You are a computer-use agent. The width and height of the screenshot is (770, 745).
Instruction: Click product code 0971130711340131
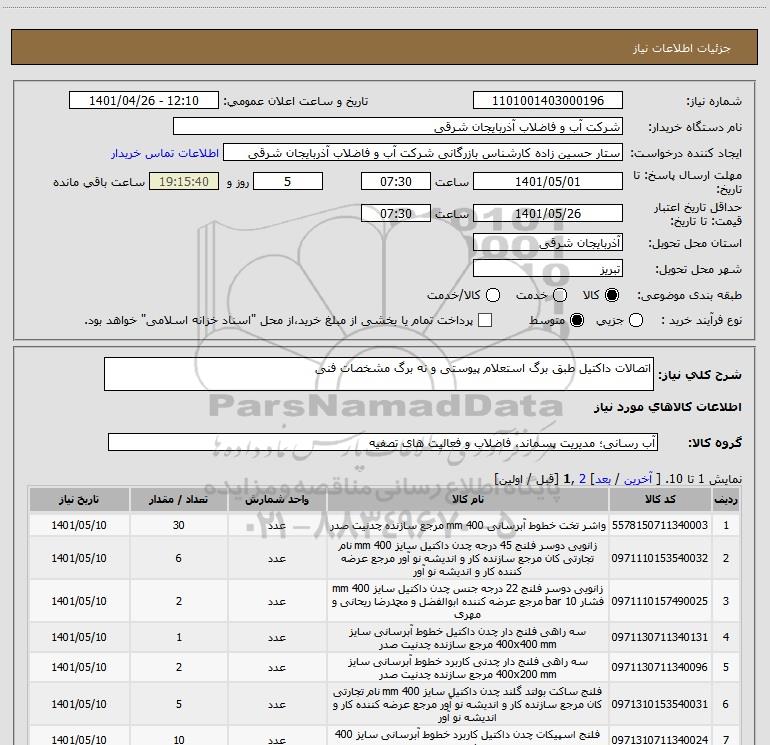(660, 637)
